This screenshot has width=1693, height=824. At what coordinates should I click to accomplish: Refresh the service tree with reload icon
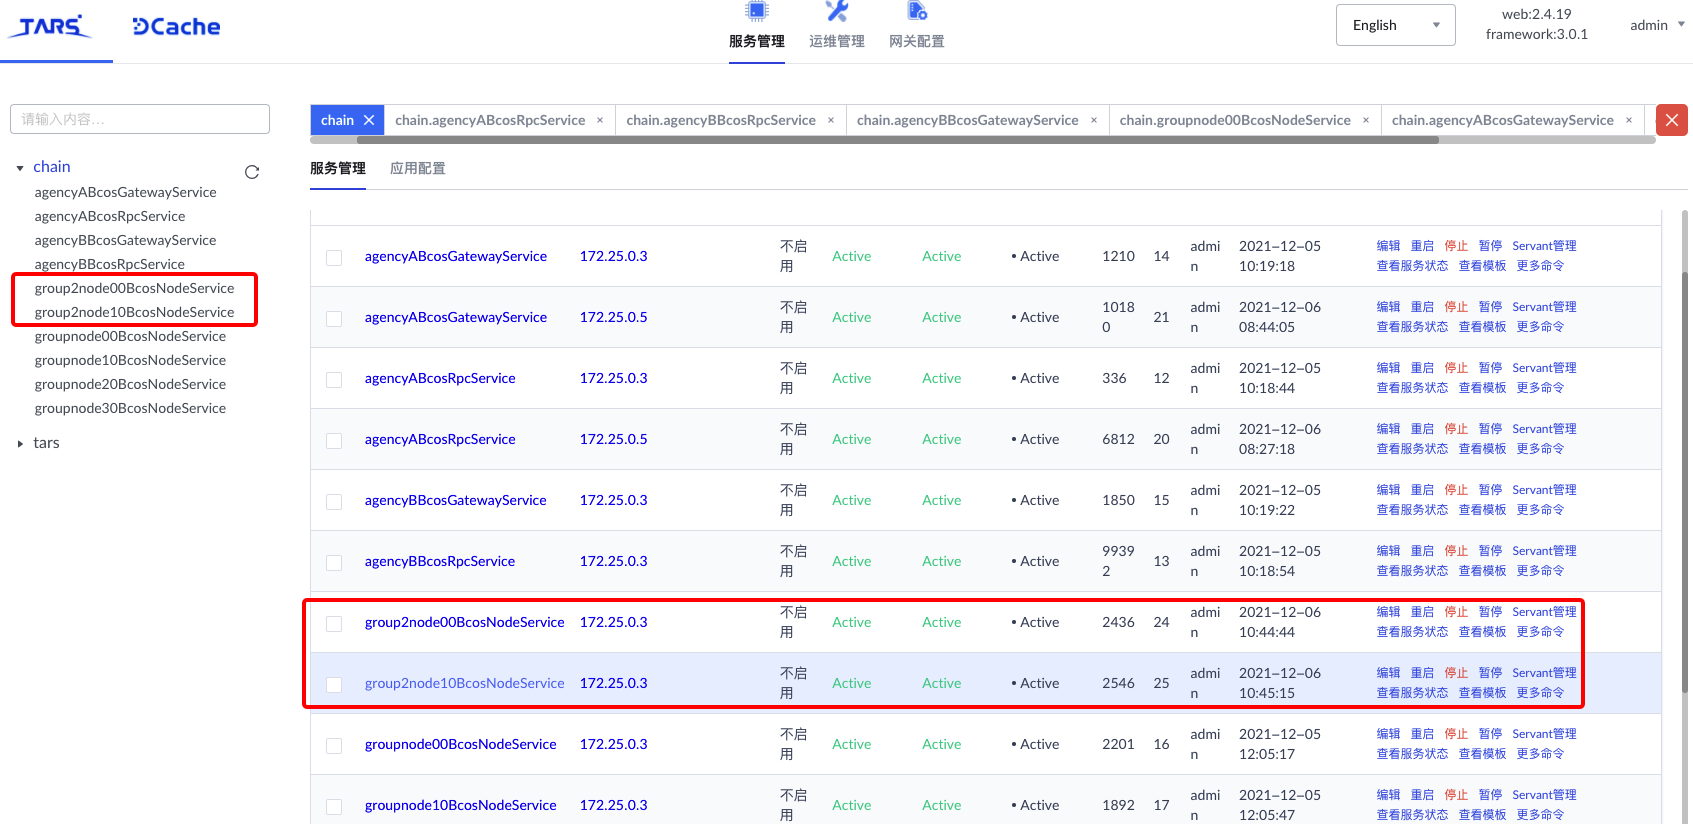252,172
